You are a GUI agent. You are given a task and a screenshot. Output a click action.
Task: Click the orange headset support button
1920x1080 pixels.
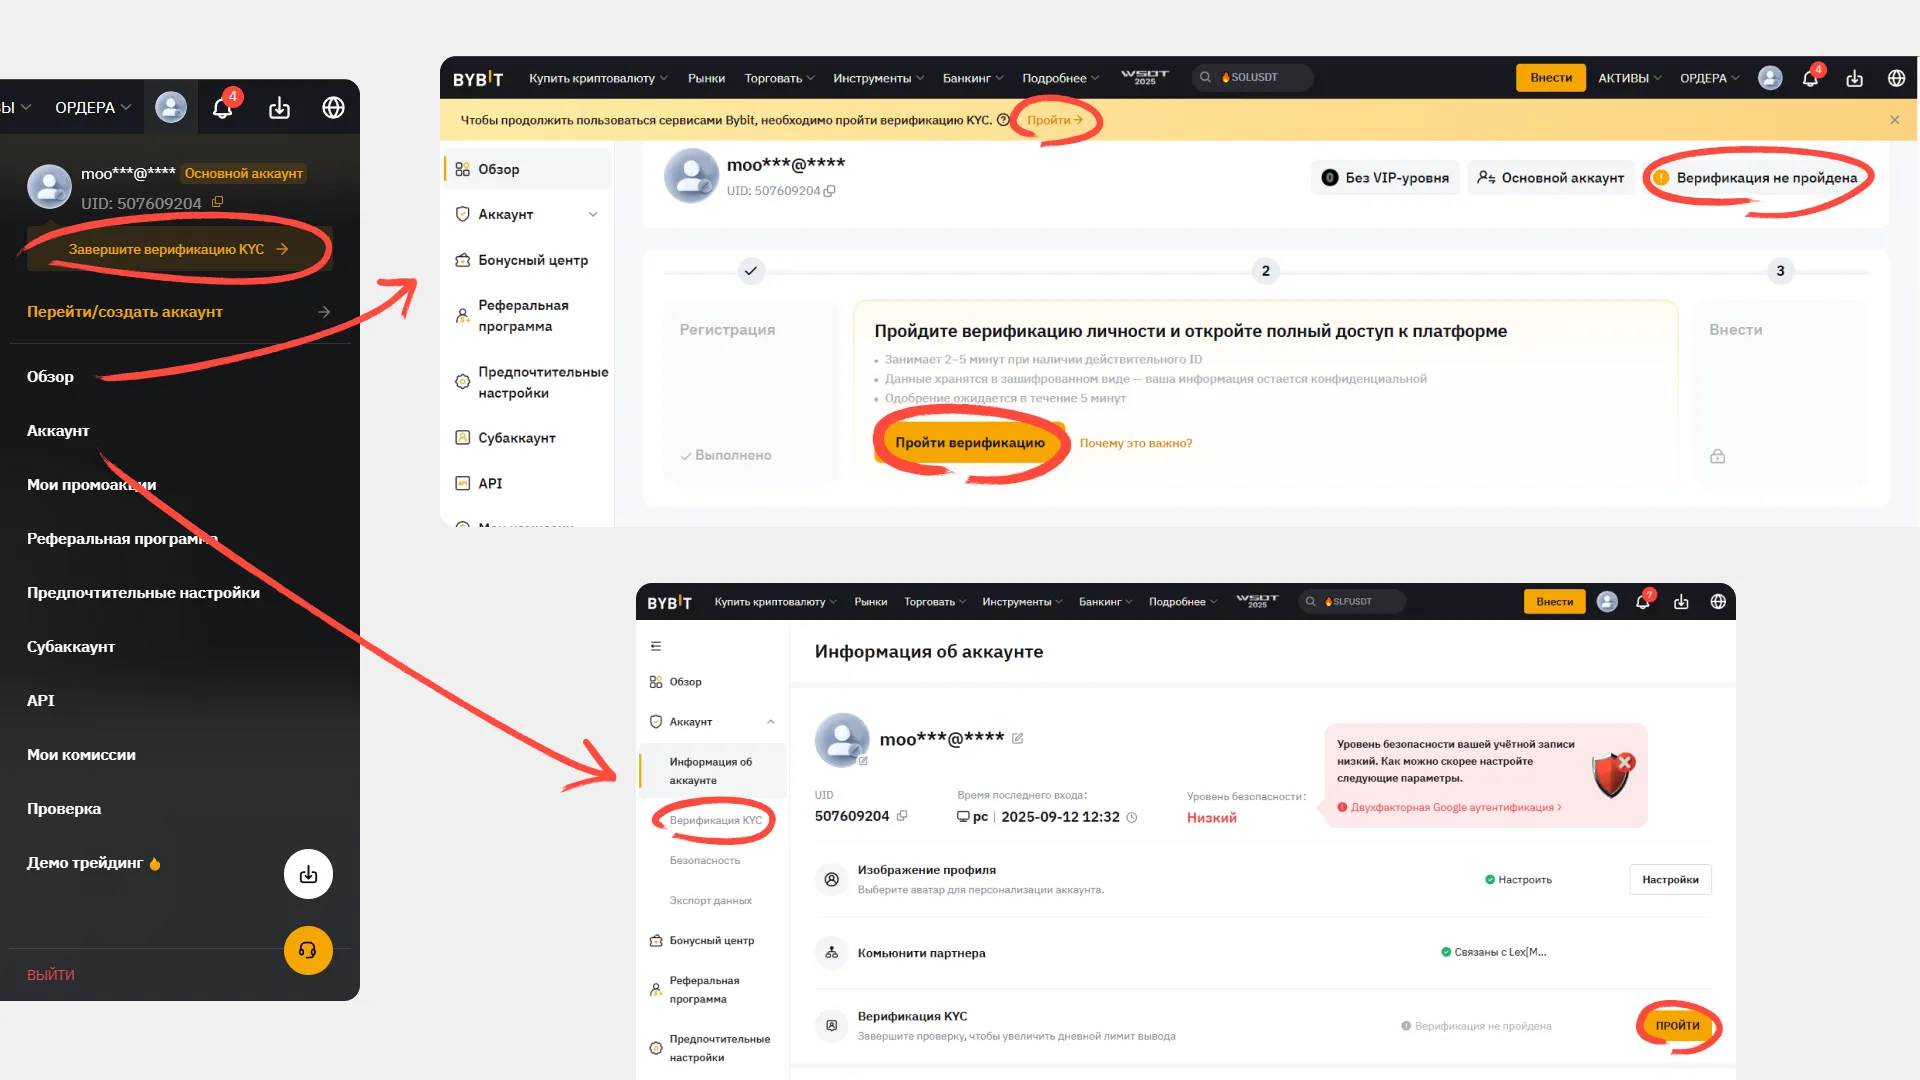click(x=308, y=950)
